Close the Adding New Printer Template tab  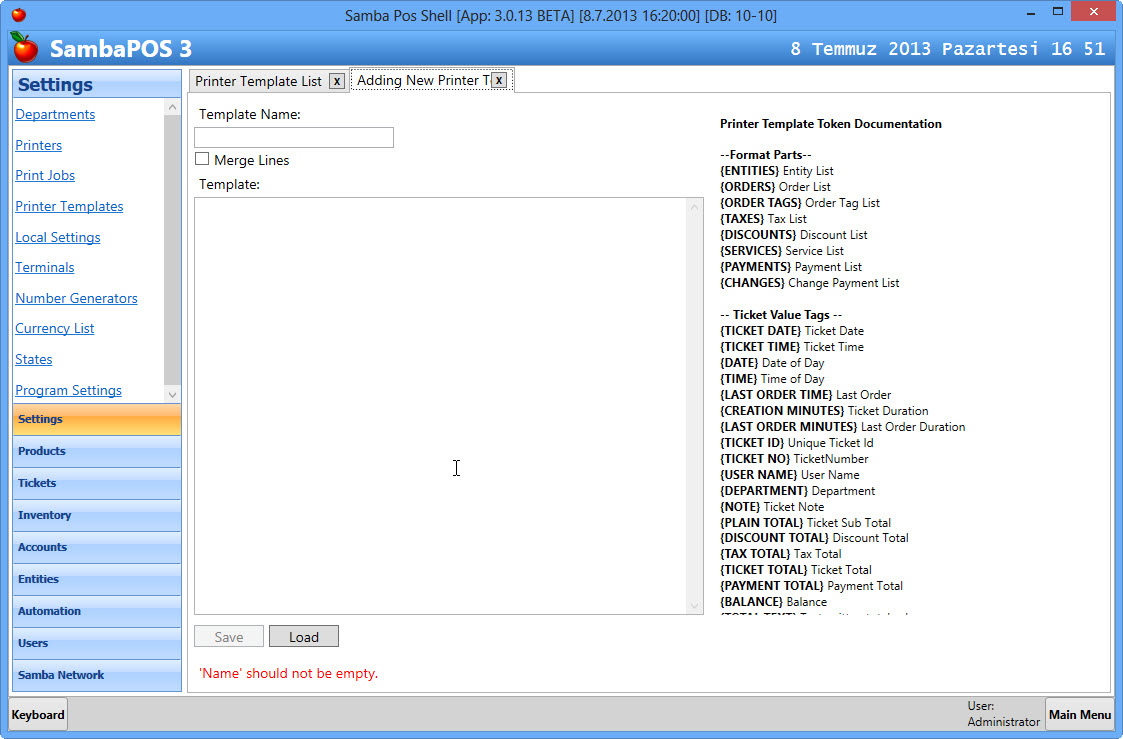click(499, 80)
